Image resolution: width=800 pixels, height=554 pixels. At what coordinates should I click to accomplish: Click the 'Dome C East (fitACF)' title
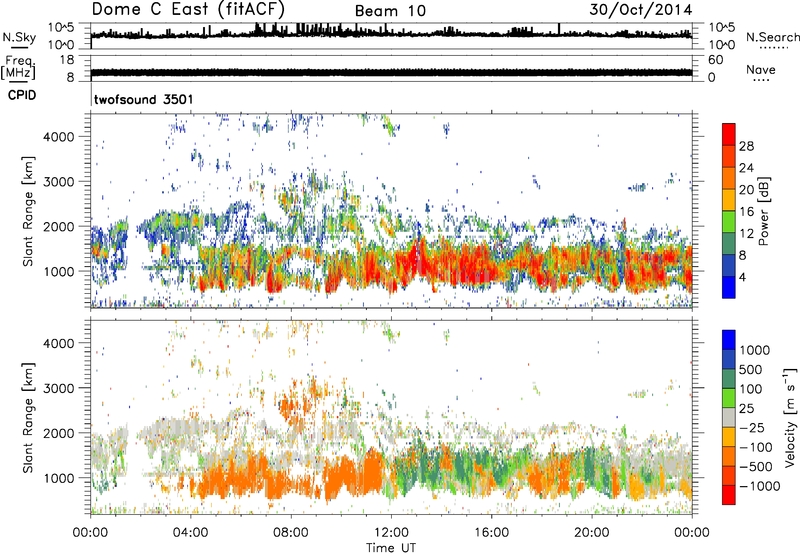pos(188,9)
